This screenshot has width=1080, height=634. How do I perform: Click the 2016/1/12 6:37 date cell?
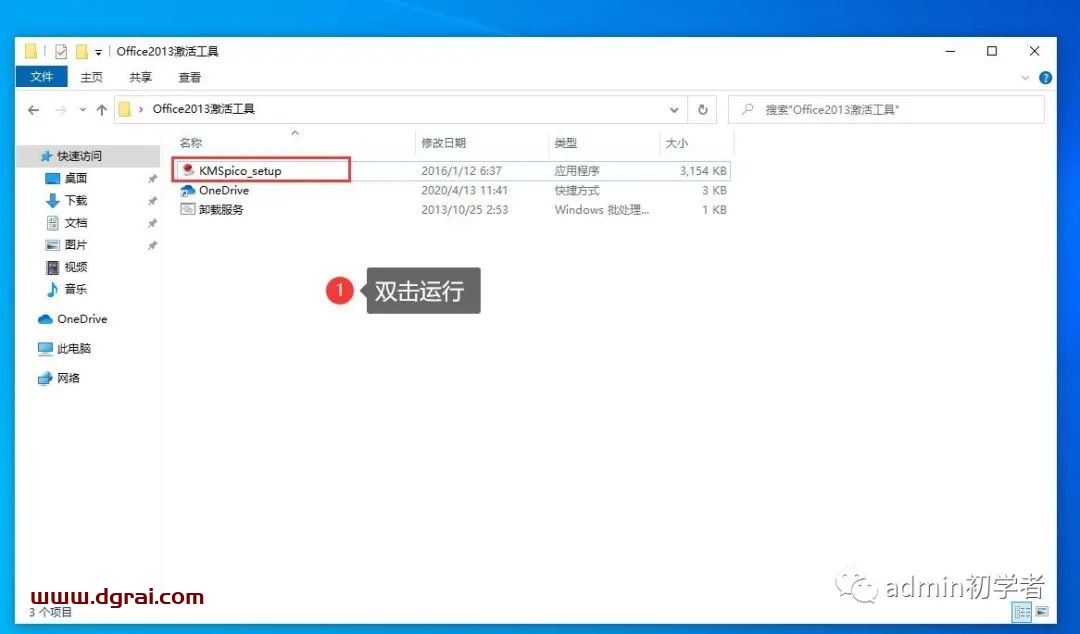pyautogui.click(x=461, y=170)
